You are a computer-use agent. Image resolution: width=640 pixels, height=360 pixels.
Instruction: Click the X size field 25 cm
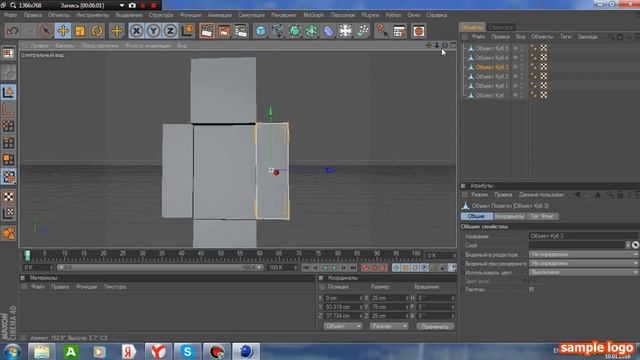pos(390,298)
